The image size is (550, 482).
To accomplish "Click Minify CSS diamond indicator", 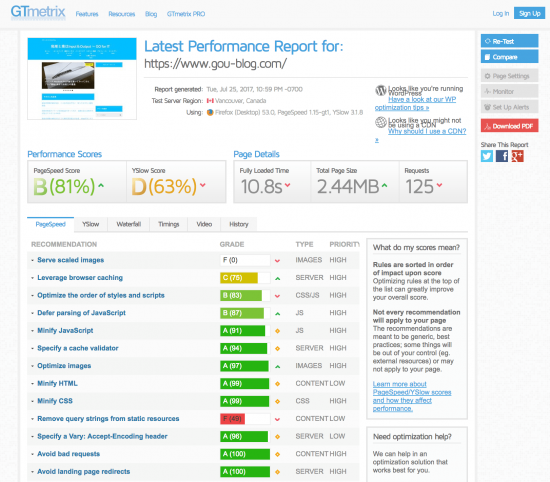I will click(277, 401).
